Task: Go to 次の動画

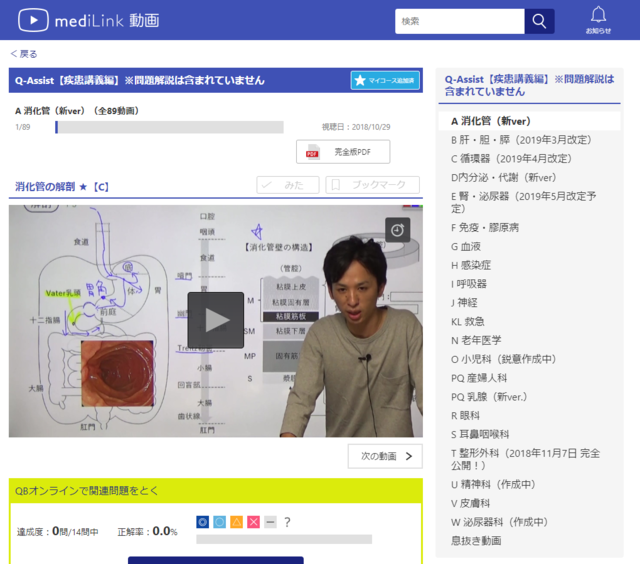Action: click(x=385, y=456)
